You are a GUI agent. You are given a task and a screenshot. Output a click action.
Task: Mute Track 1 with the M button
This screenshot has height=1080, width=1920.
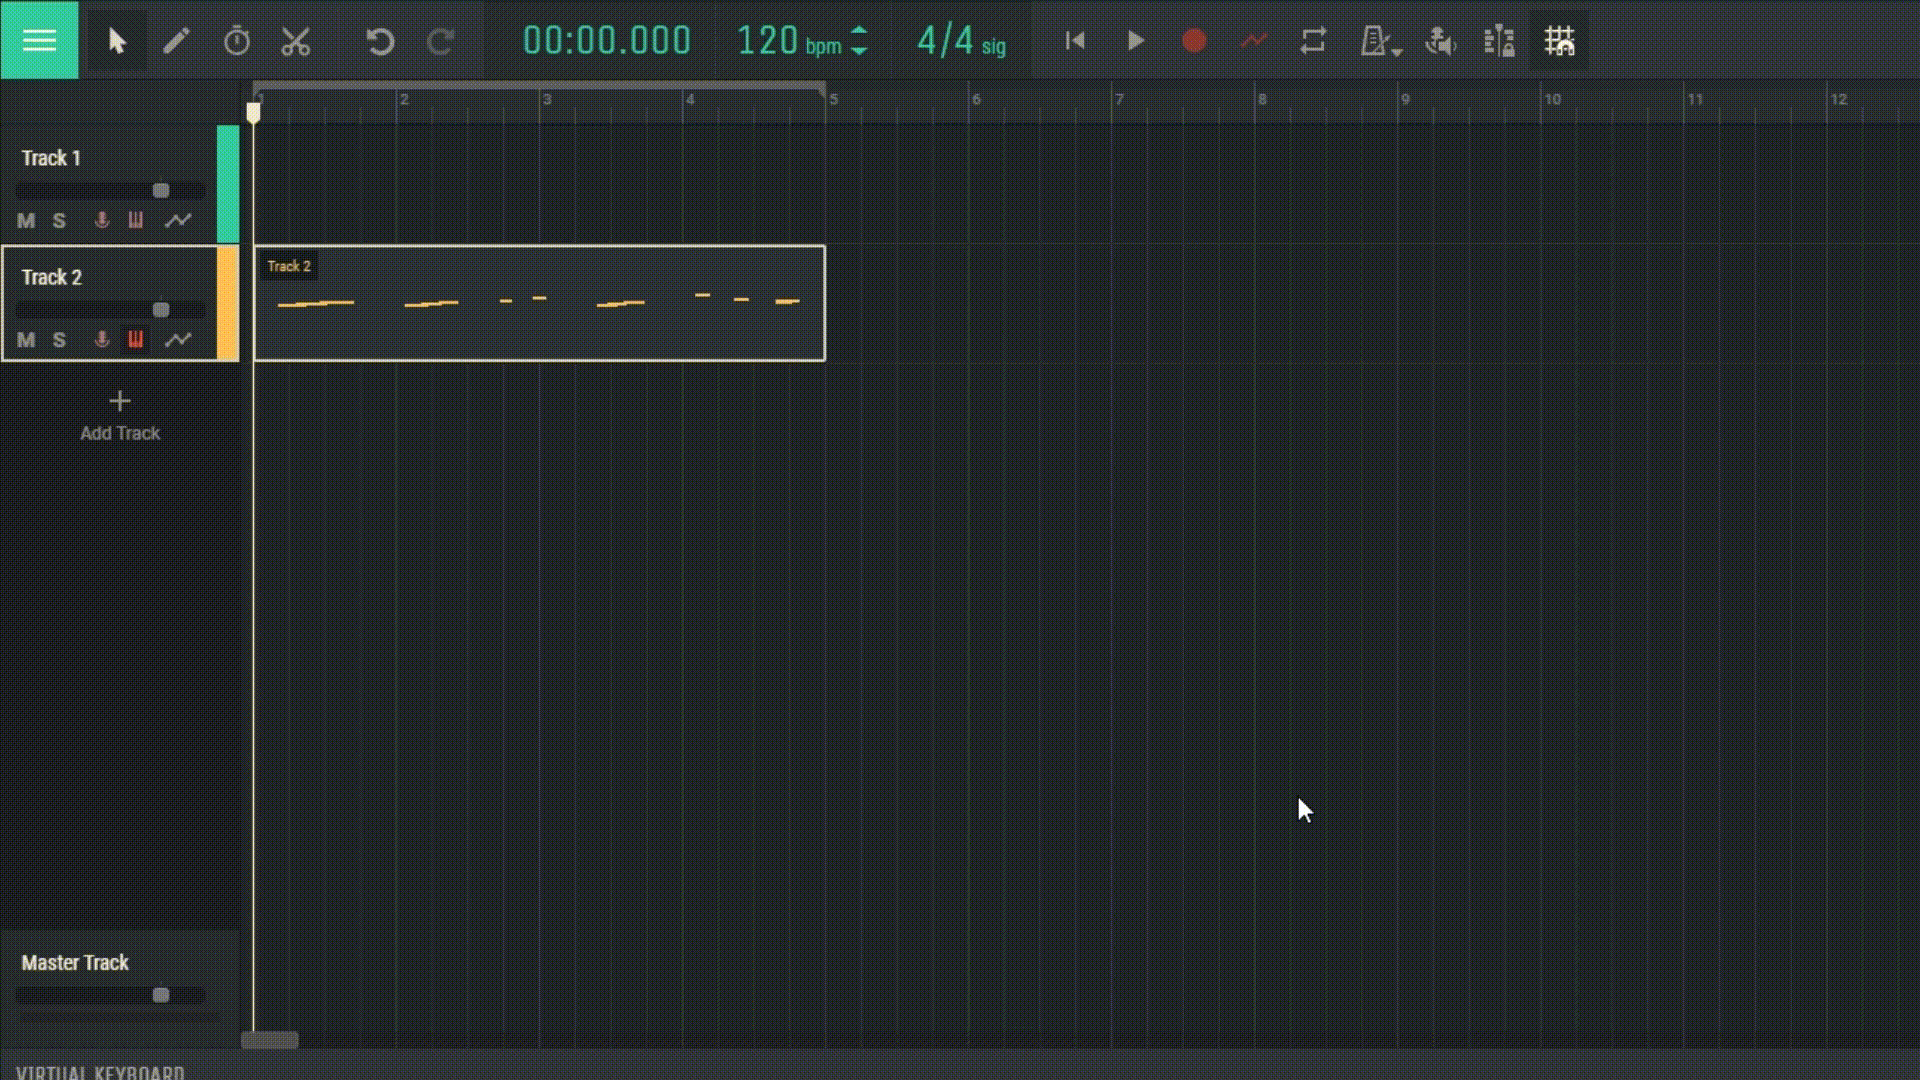point(25,220)
